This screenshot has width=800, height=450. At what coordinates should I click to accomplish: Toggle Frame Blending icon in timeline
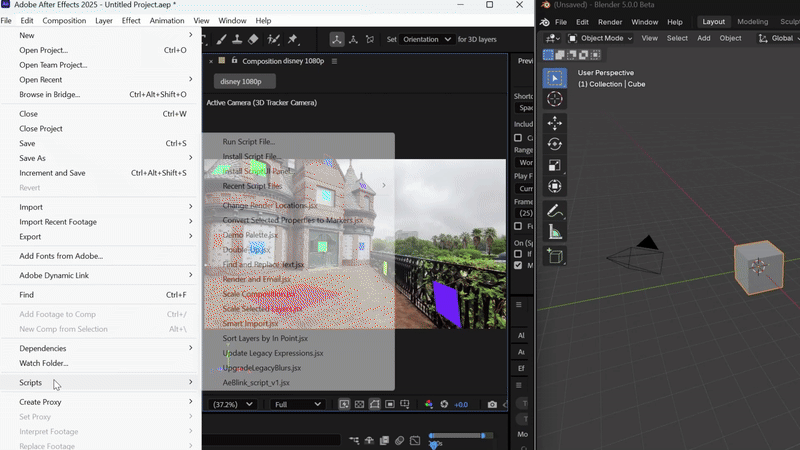(384, 440)
